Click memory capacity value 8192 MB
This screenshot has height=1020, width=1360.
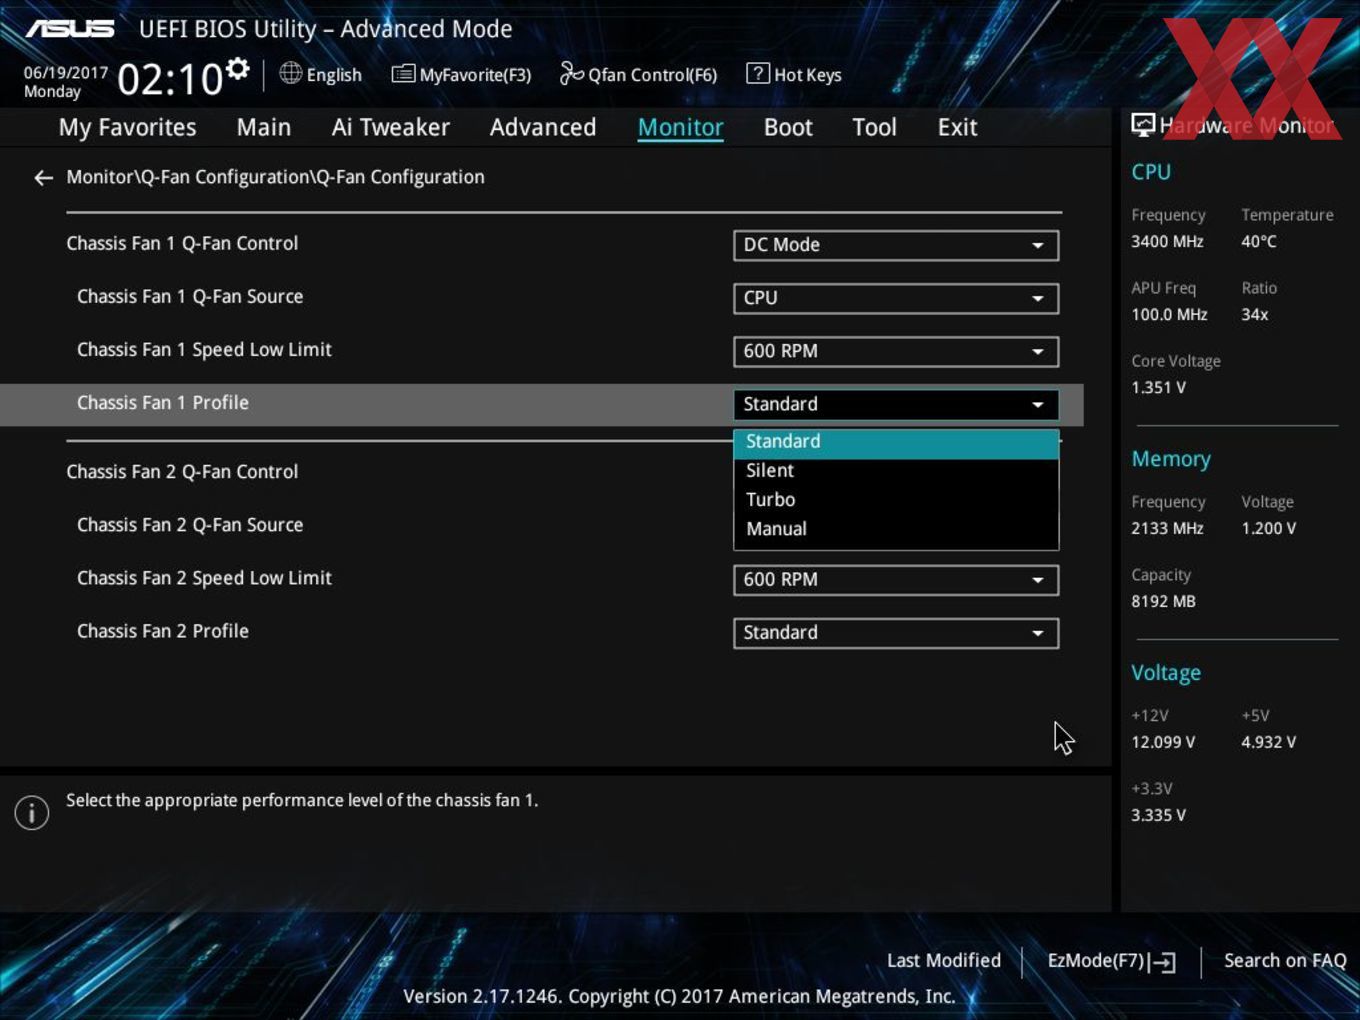point(1163,602)
